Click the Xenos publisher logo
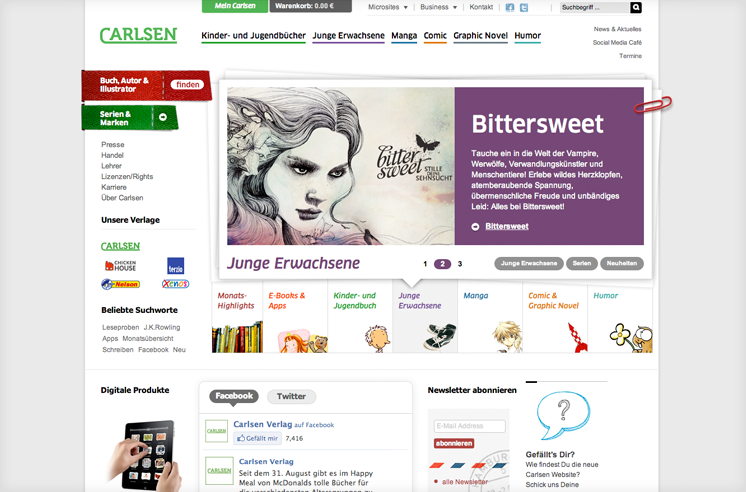The width and height of the screenshot is (746, 492). 176,284
